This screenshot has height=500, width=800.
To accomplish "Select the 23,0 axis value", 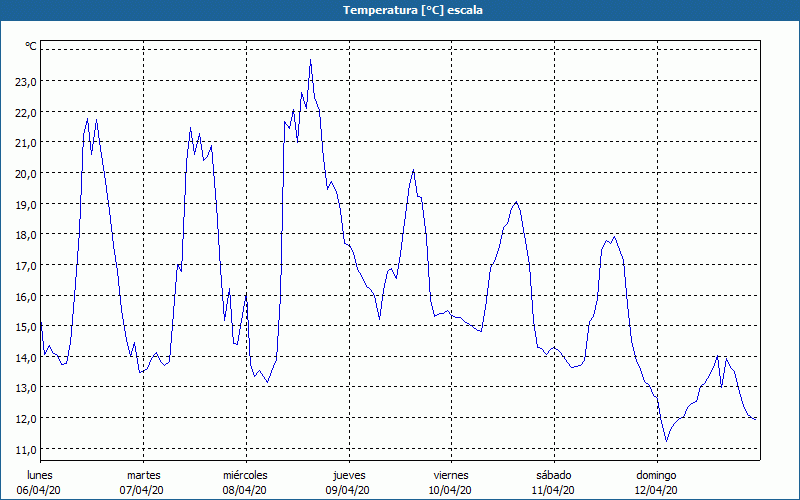I will tap(26, 82).
